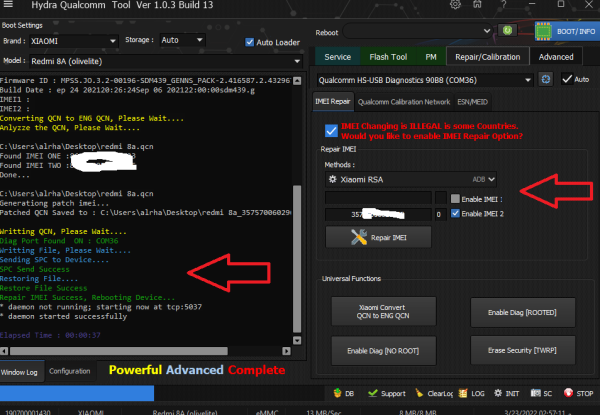
Task: Click 'Diag Port Found ON : COM36' line
Action: [x=59, y=241]
